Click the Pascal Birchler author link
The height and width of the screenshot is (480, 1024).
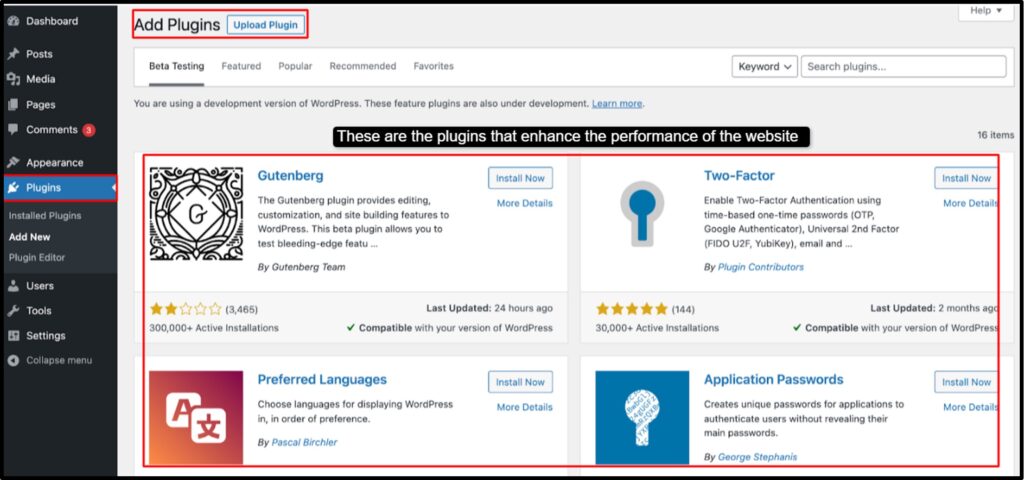(x=304, y=442)
